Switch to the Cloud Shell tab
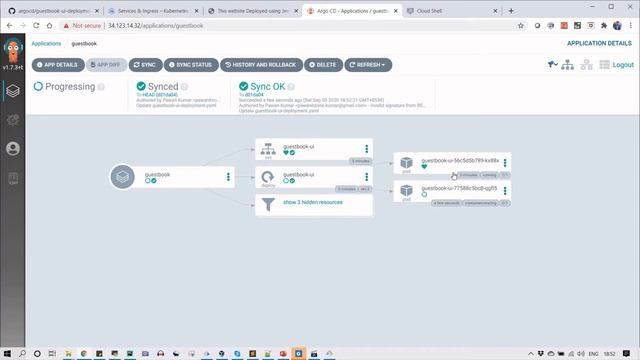 click(x=452, y=11)
